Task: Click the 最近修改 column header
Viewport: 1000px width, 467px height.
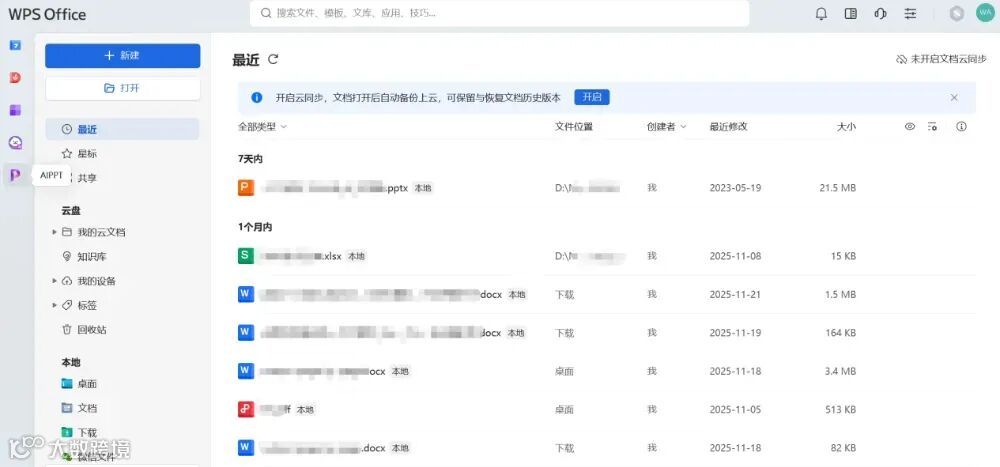Action: pyautogui.click(x=728, y=126)
